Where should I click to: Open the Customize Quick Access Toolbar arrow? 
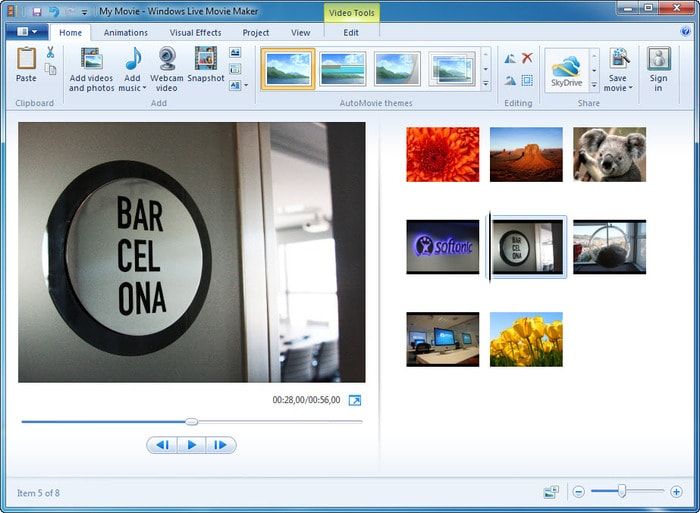[84, 12]
